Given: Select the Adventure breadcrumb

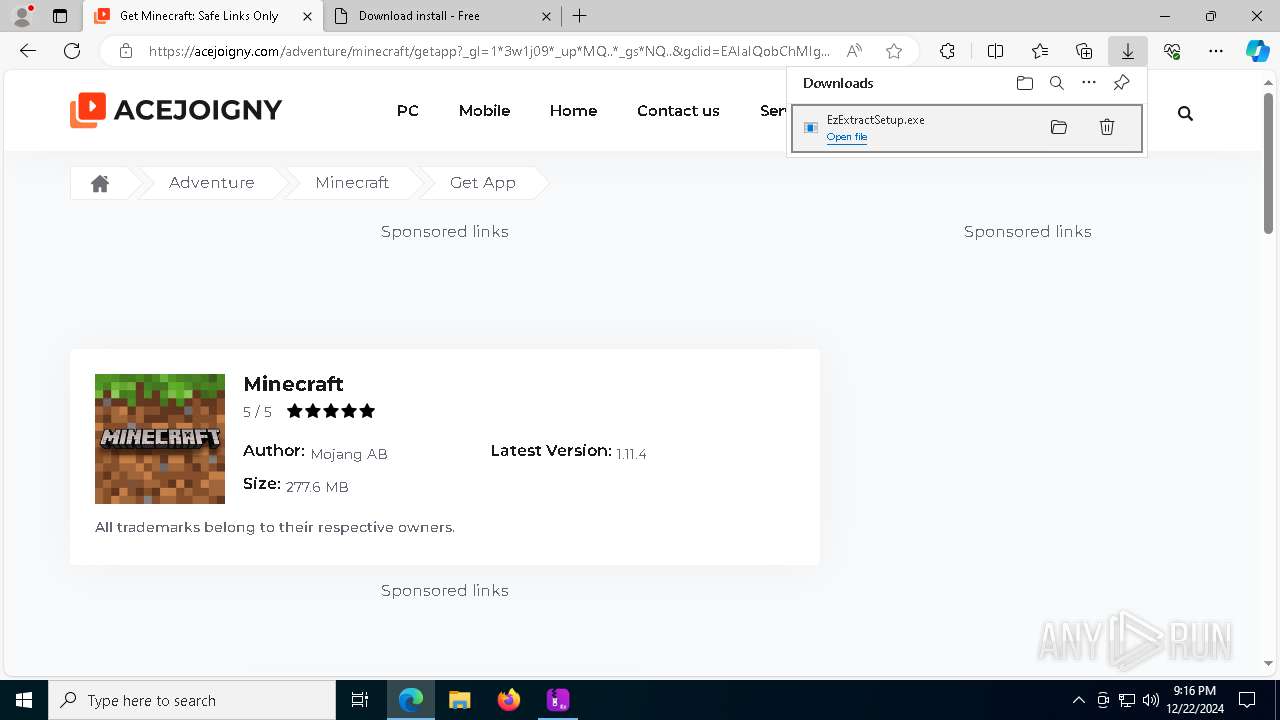Looking at the screenshot, I should tap(212, 183).
